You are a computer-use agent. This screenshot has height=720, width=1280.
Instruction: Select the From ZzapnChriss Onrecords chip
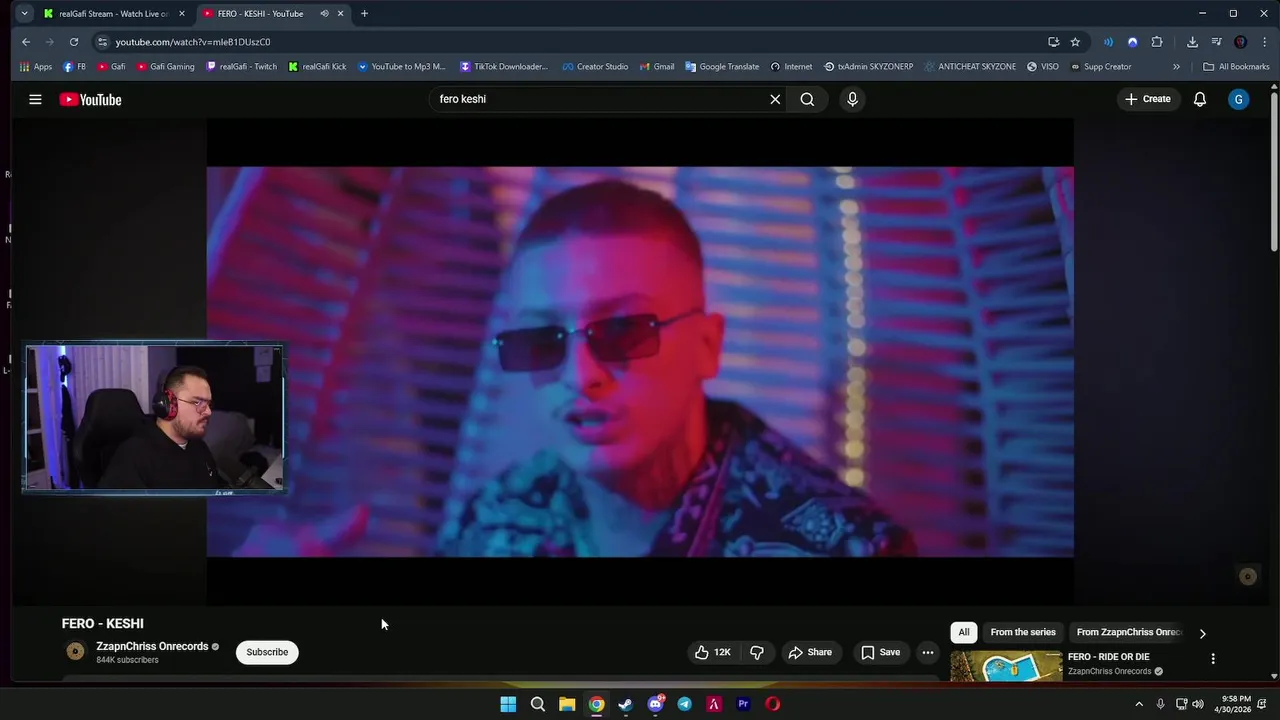[1129, 632]
